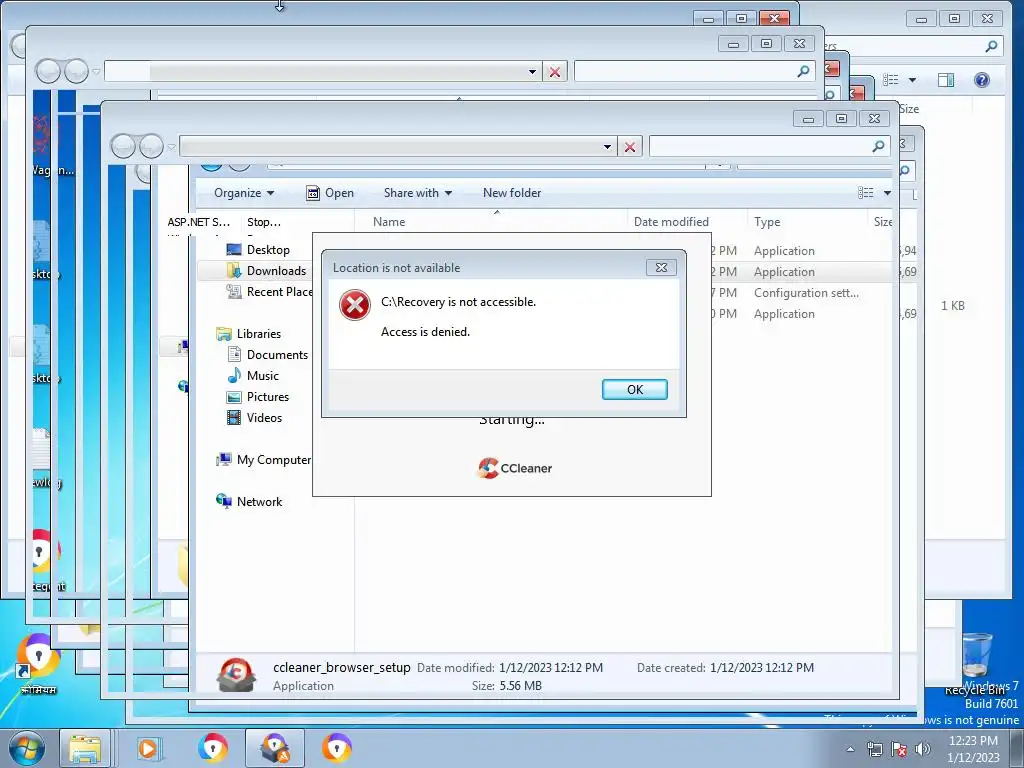
Task: Click the CCleaner logo in the splash window
Action: (515, 468)
